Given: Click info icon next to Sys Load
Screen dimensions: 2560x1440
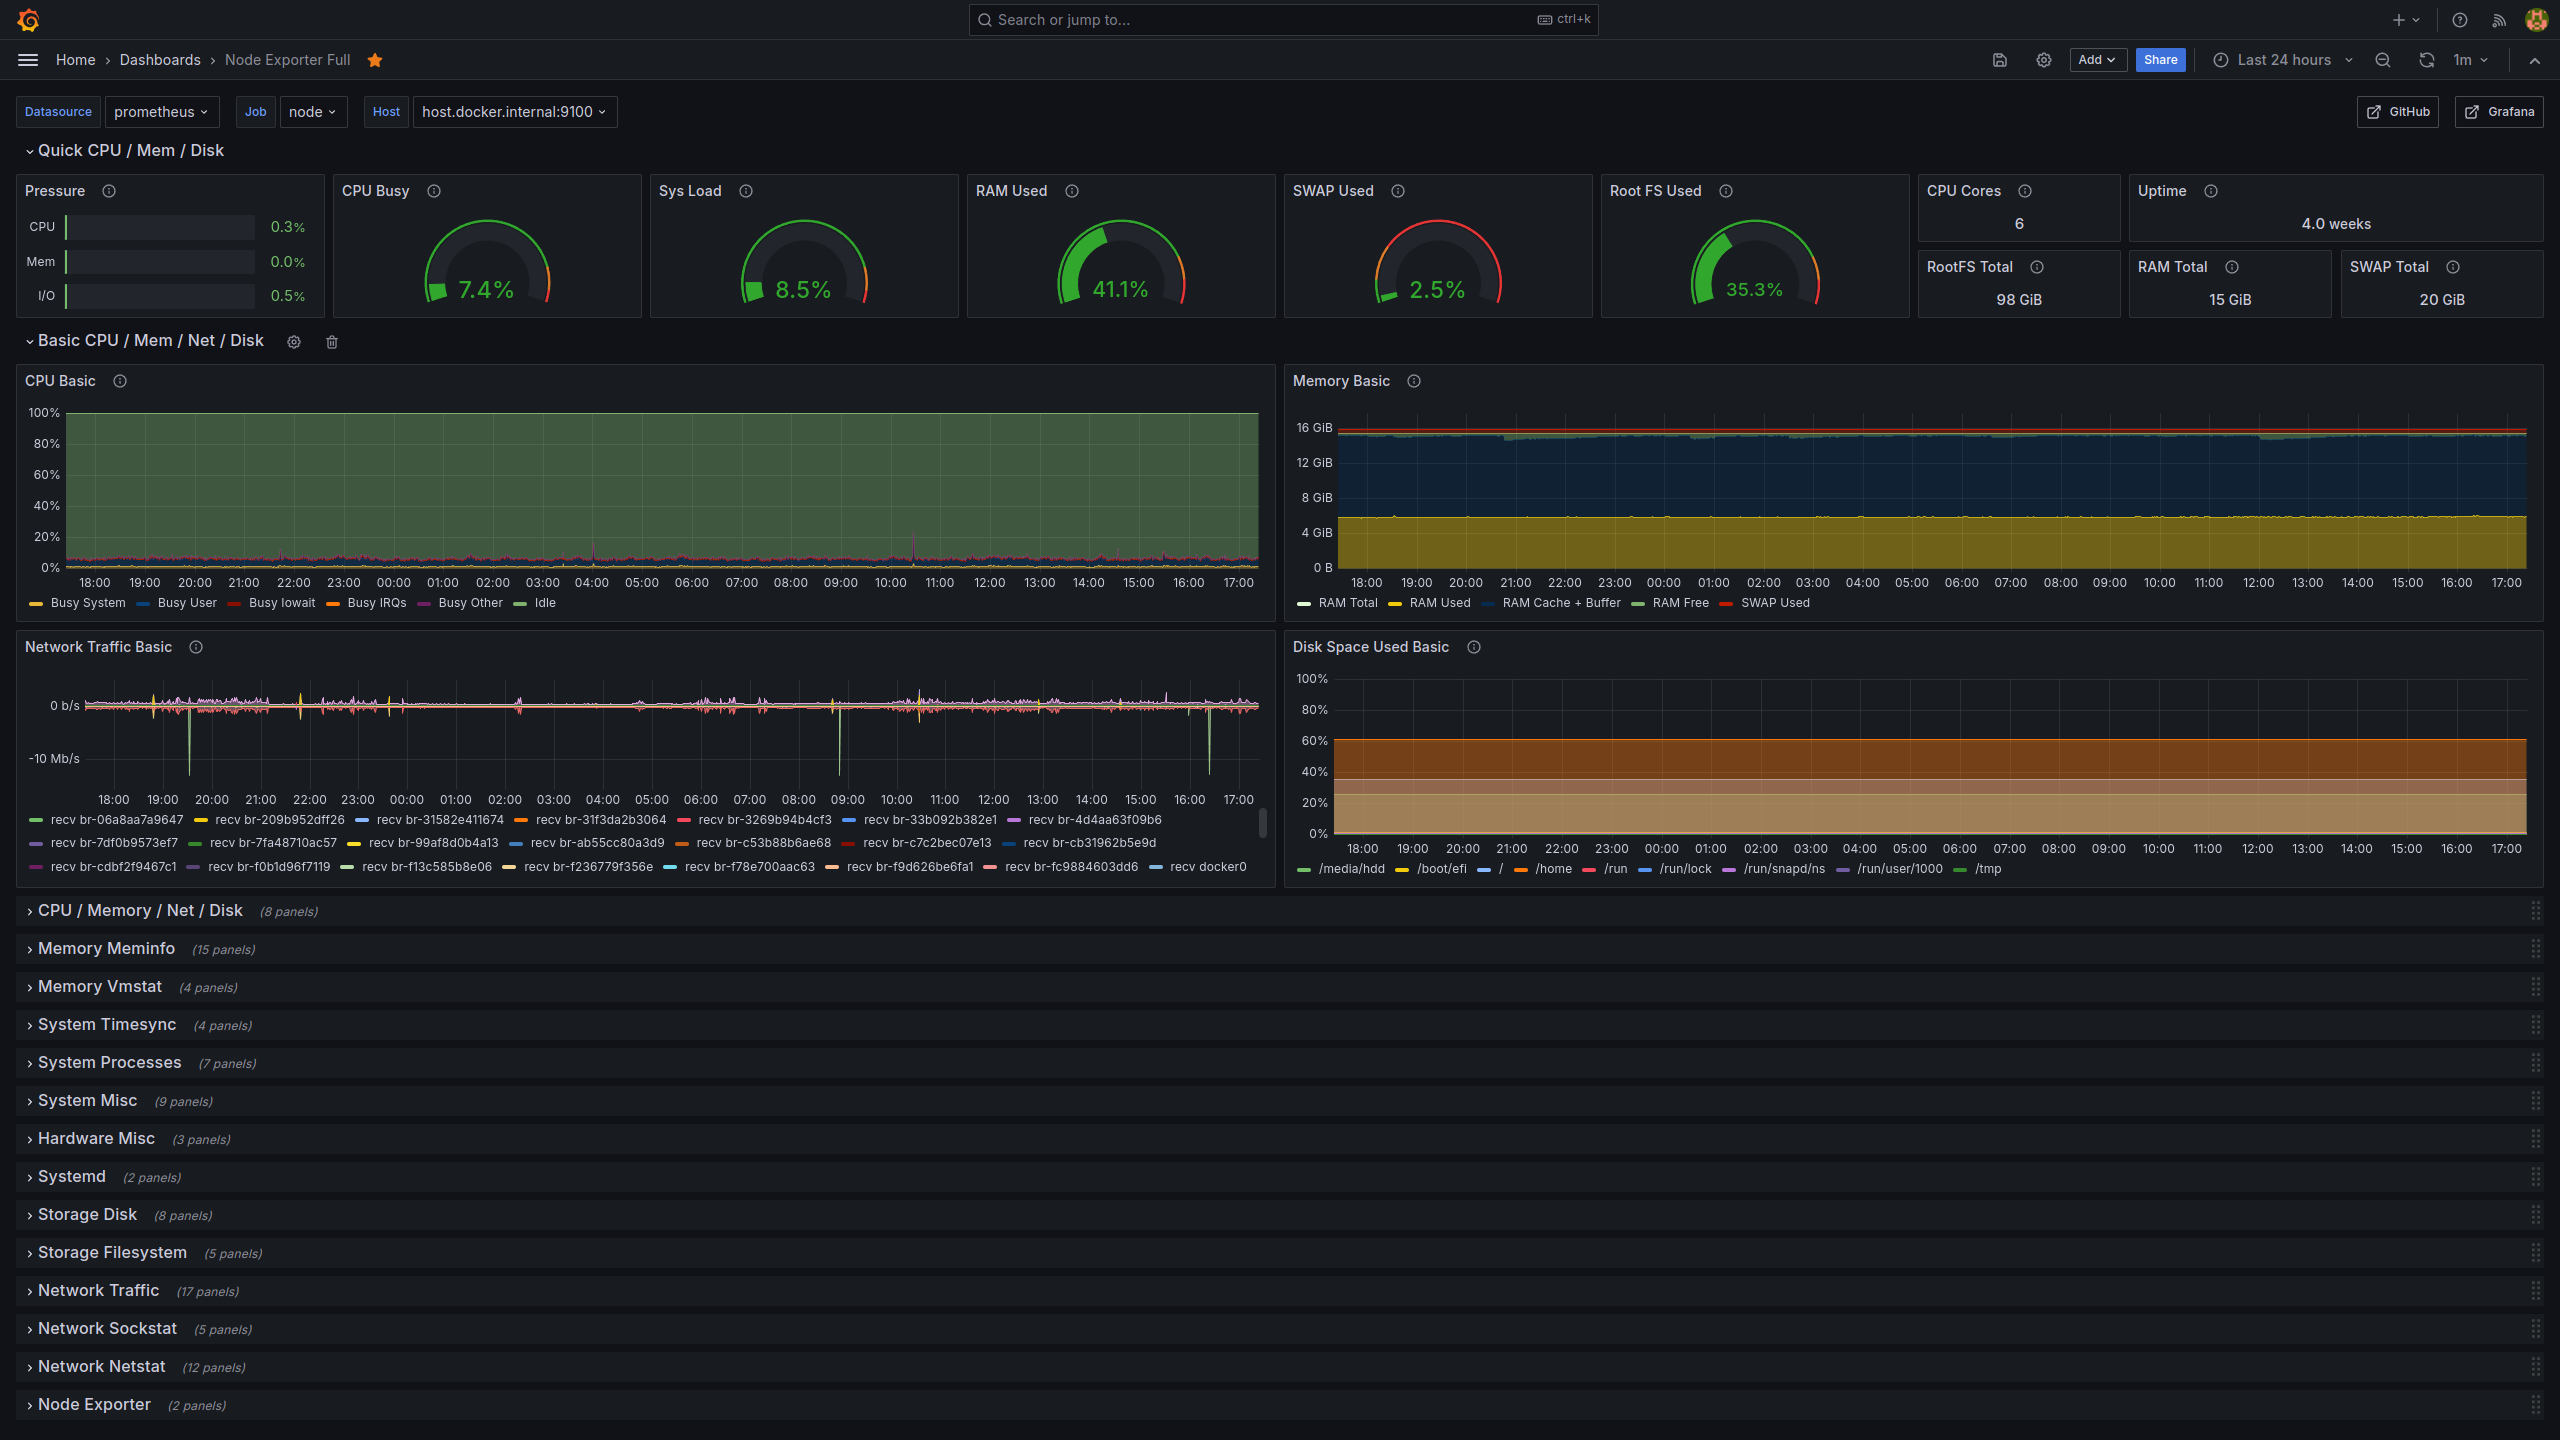Looking at the screenshot, I should click(x=746, y=191).
